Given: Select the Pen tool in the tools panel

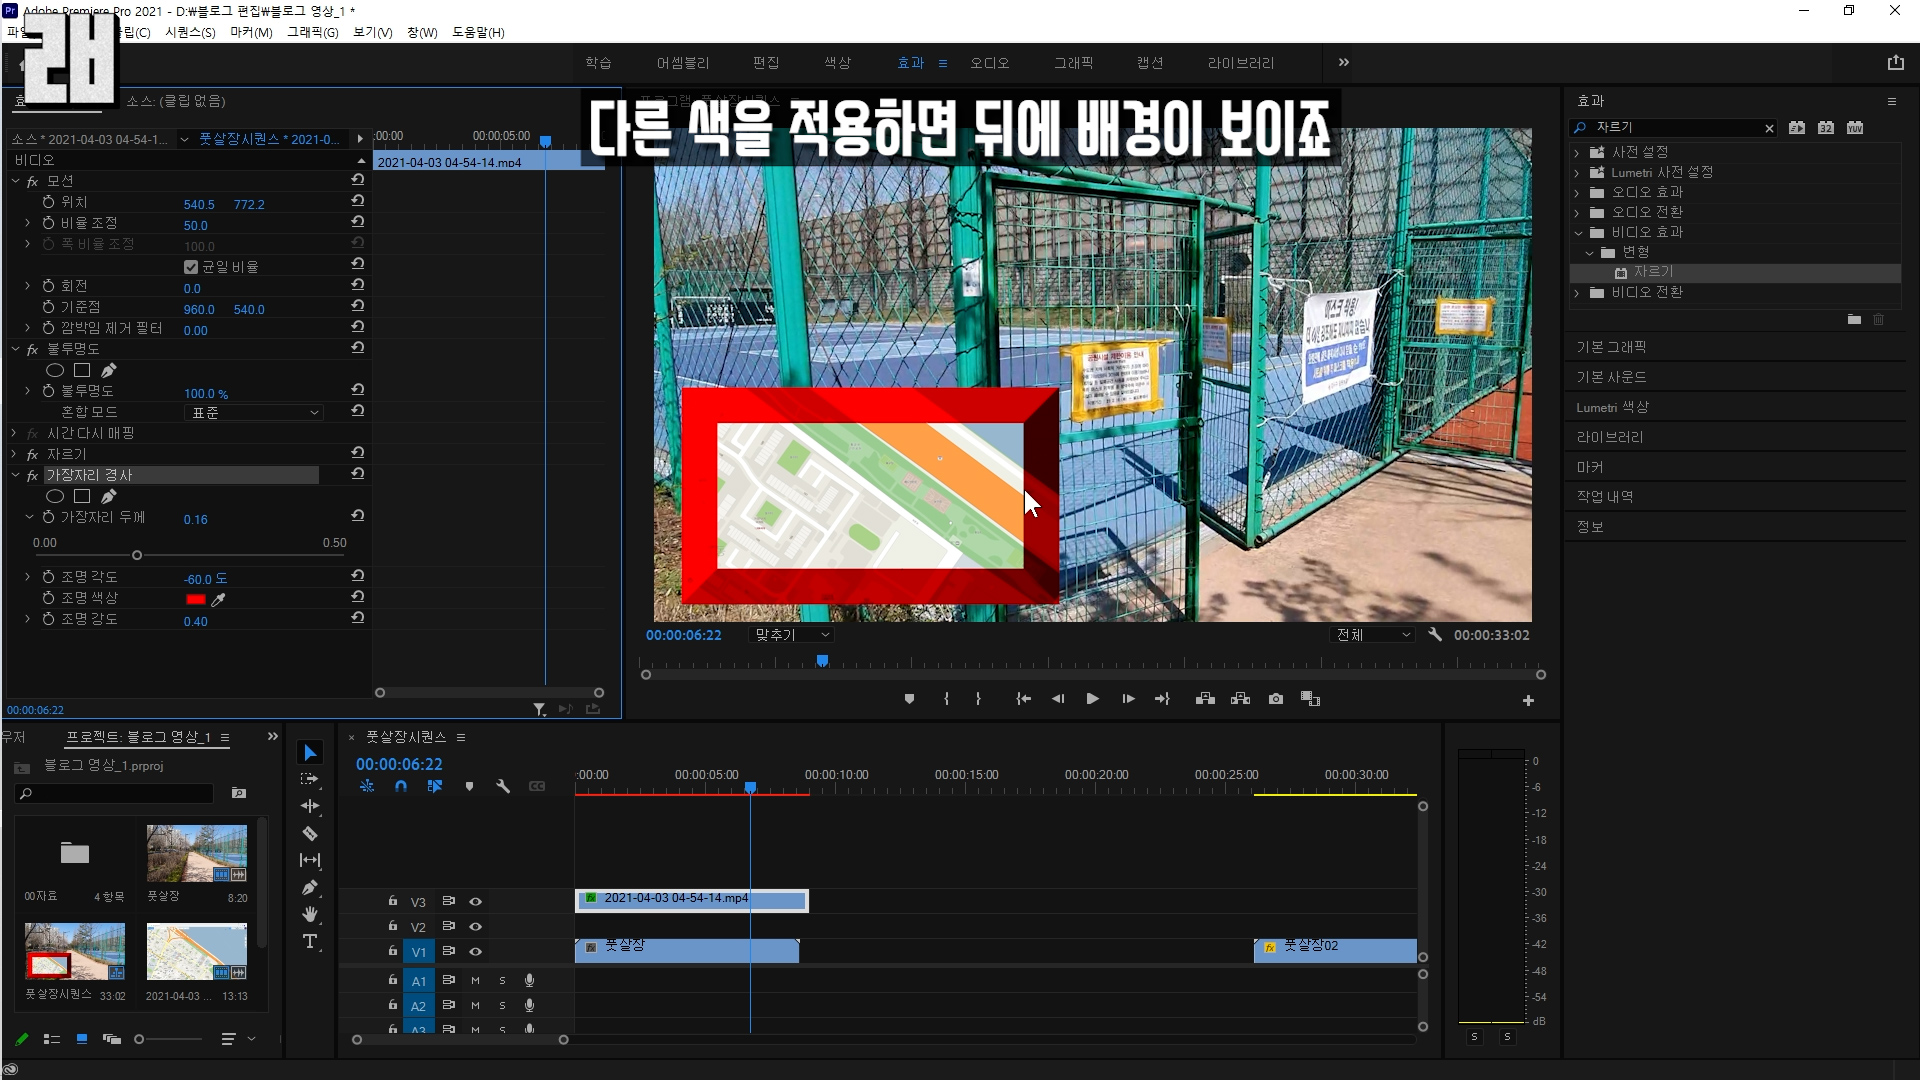Looking at the screenshot, I should point(310,888).
